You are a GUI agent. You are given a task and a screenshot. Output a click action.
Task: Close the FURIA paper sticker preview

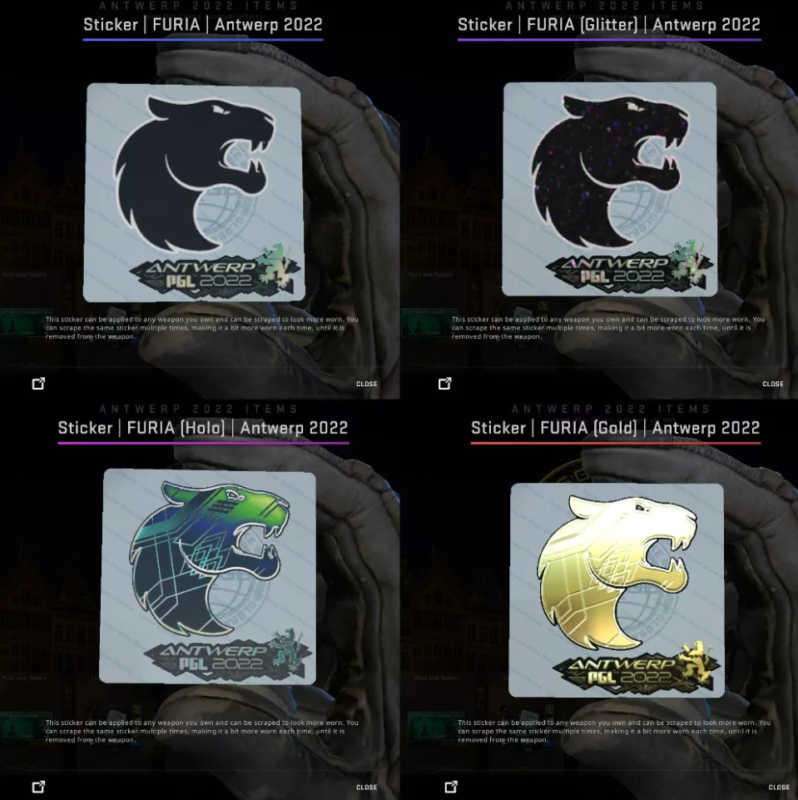366,384
